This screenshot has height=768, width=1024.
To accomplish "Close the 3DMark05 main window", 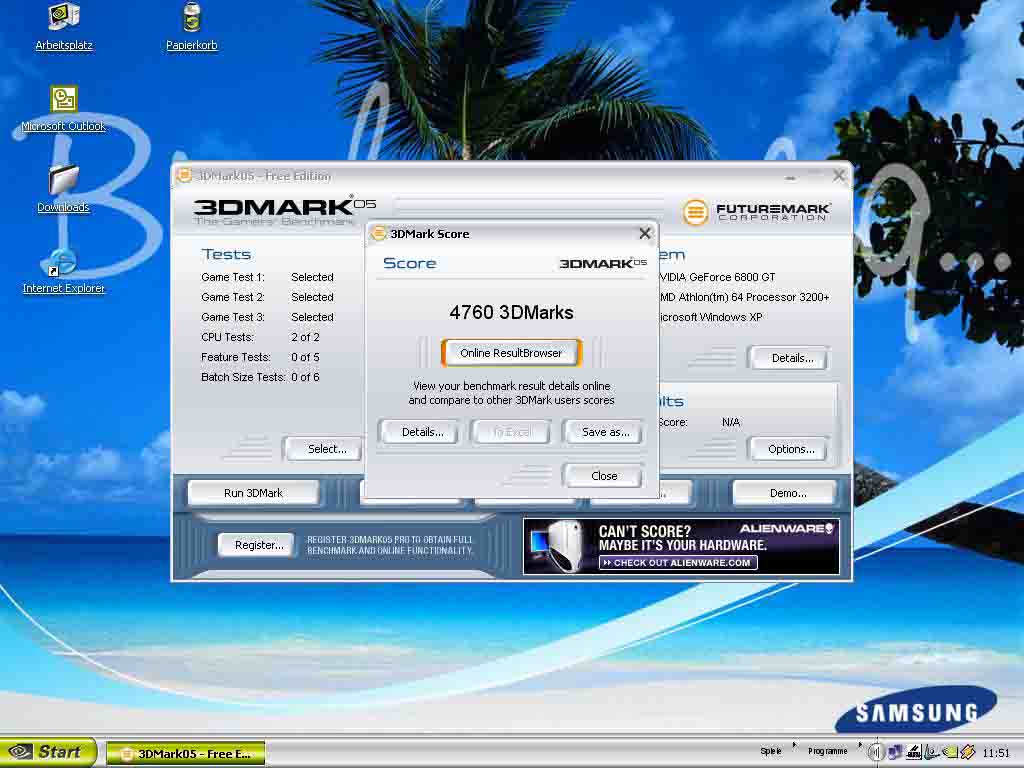I will coord(839,176).
